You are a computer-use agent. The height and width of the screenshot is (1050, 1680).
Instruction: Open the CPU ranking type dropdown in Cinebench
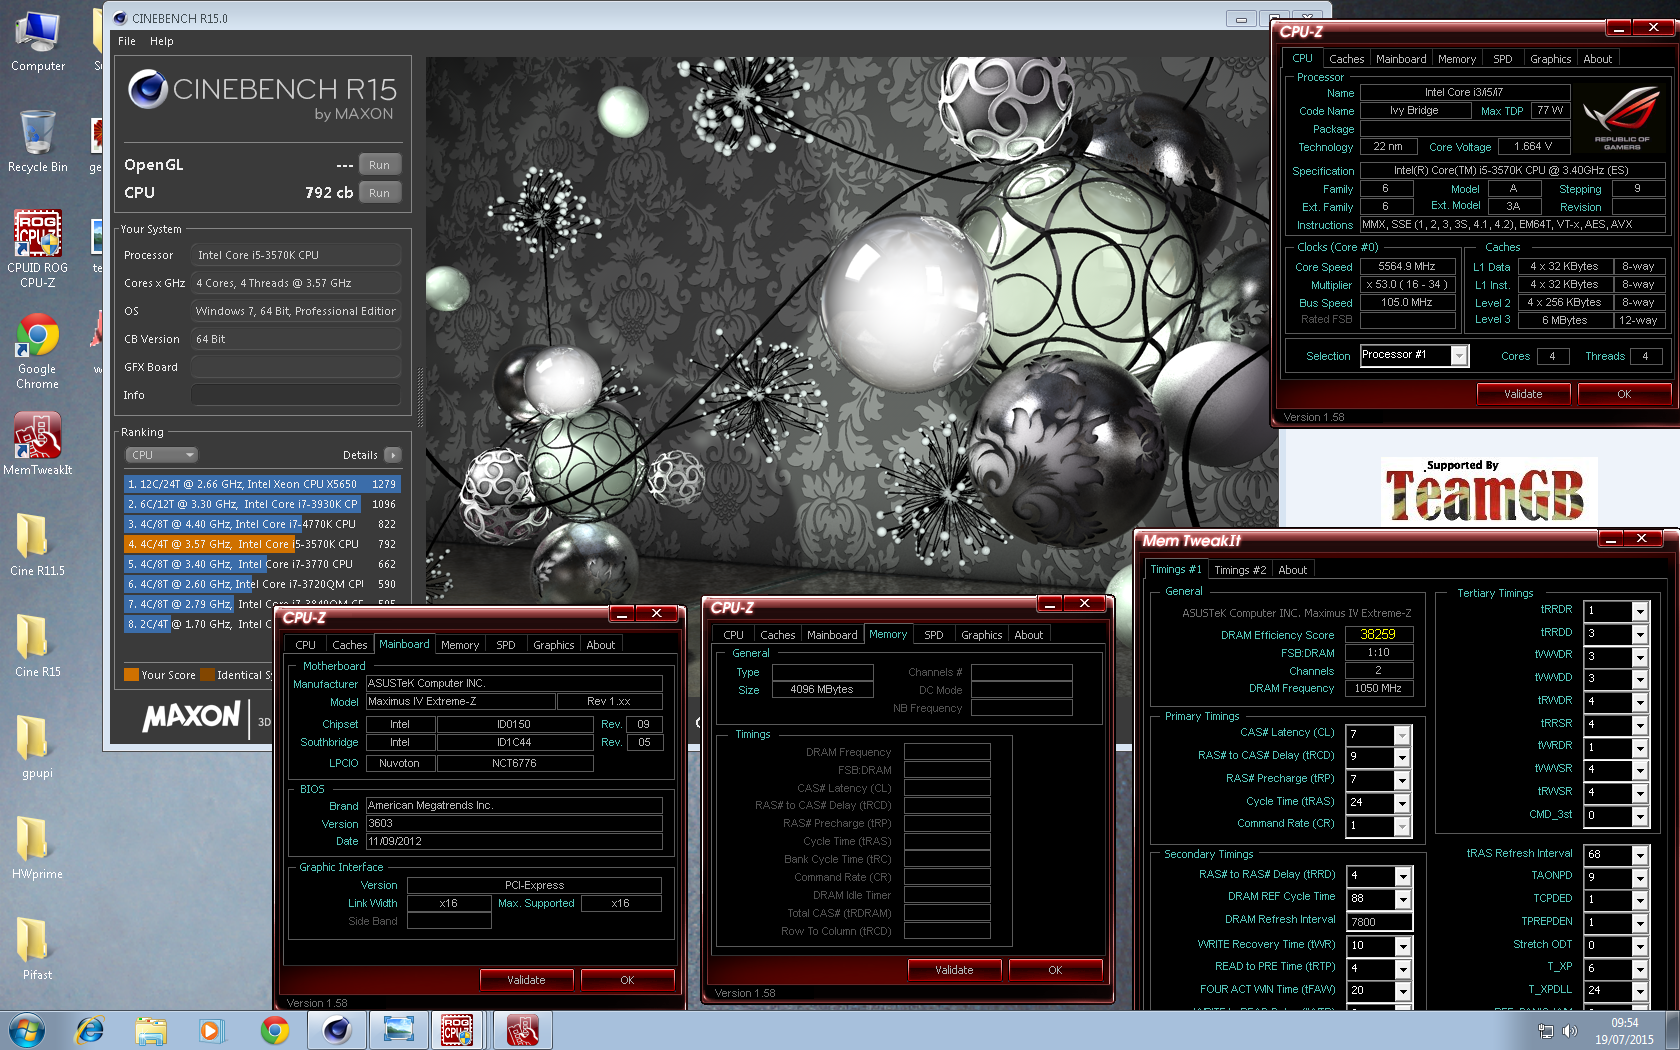click(161, 455)
